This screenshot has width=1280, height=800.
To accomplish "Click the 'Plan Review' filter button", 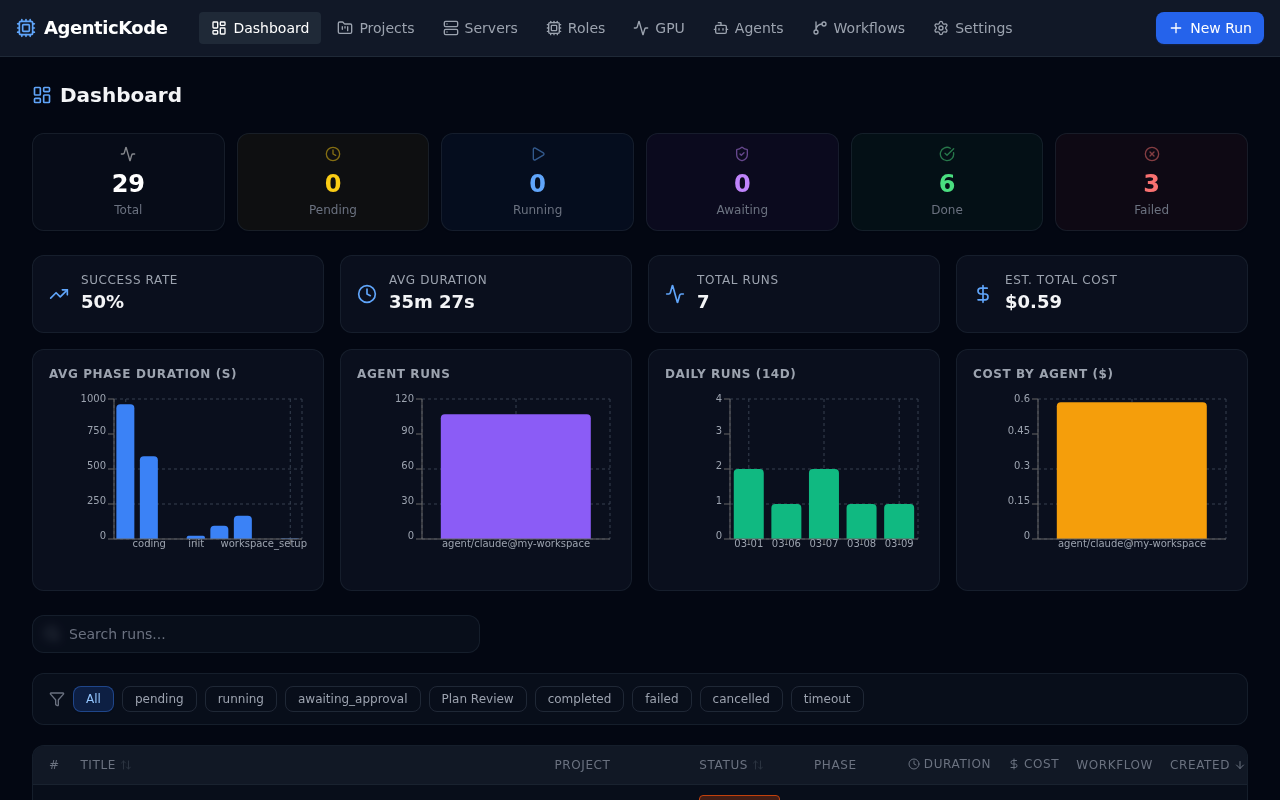I will [x=477, y=699].
